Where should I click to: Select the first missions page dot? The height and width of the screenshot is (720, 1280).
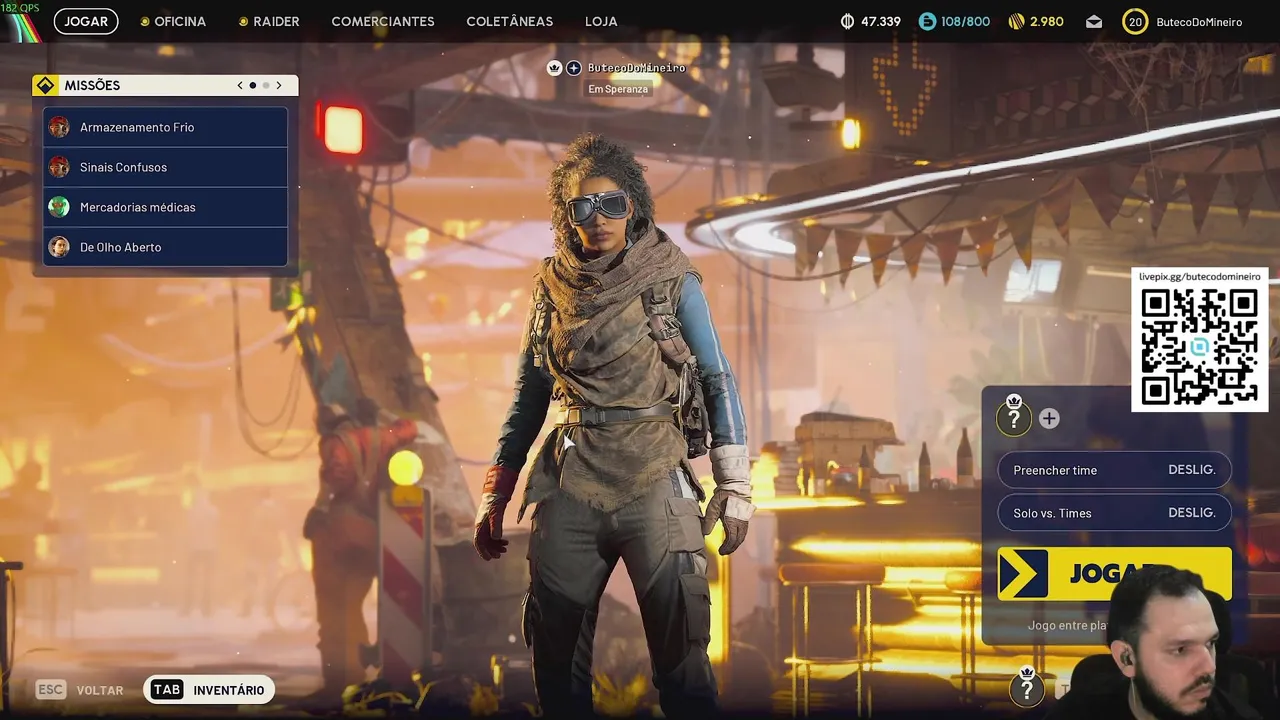(253, 85)
